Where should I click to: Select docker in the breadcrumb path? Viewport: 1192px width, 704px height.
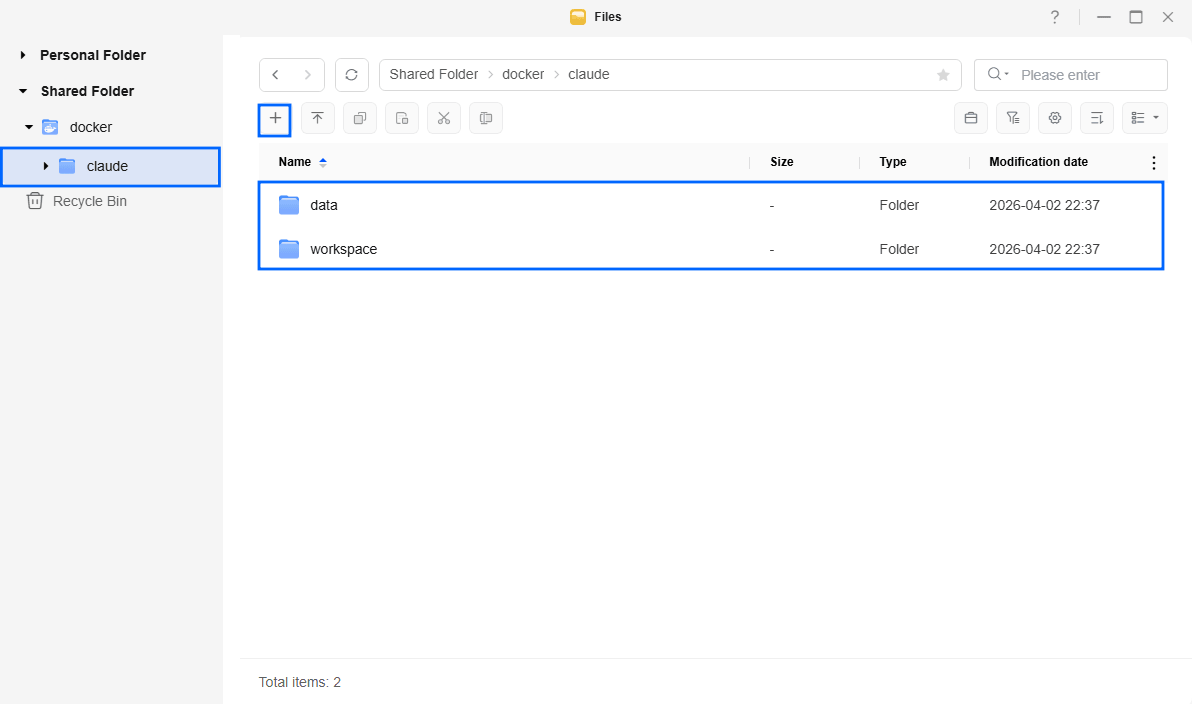pos(523,75)
